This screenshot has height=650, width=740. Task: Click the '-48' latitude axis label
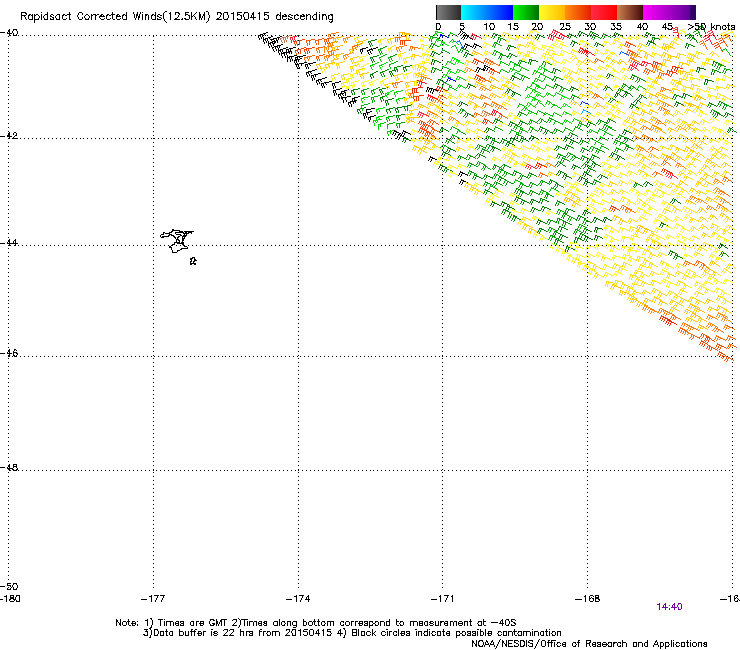(x=9, y=467)
